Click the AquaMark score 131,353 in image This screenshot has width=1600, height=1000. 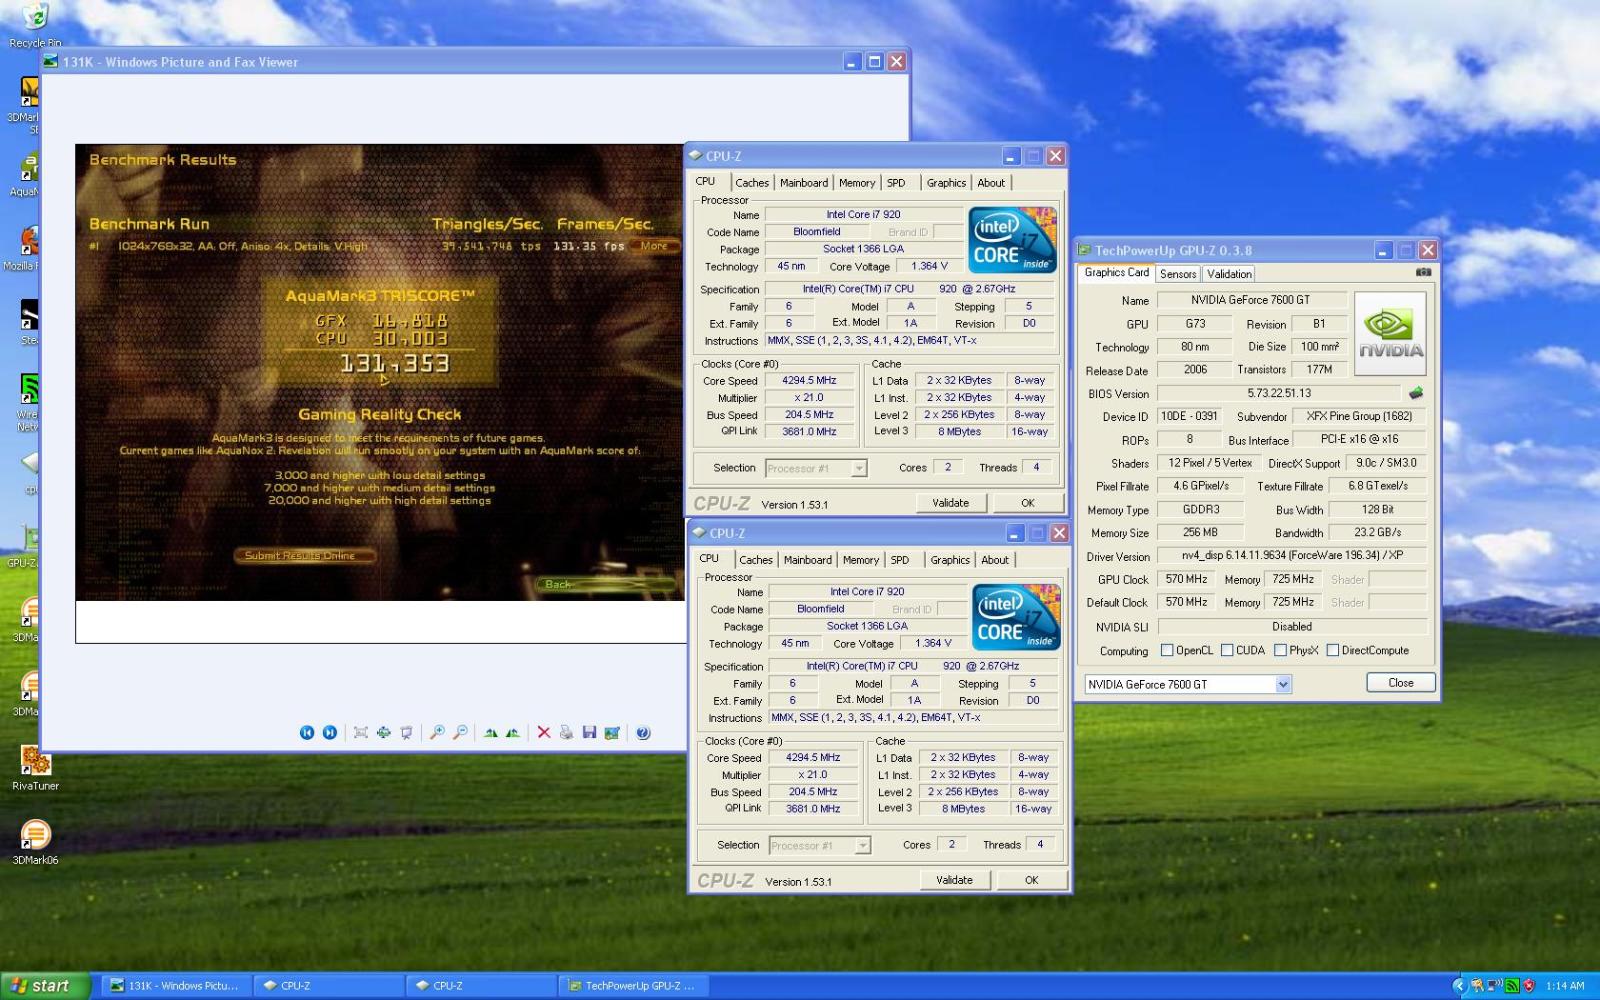[x=394, y=363]
